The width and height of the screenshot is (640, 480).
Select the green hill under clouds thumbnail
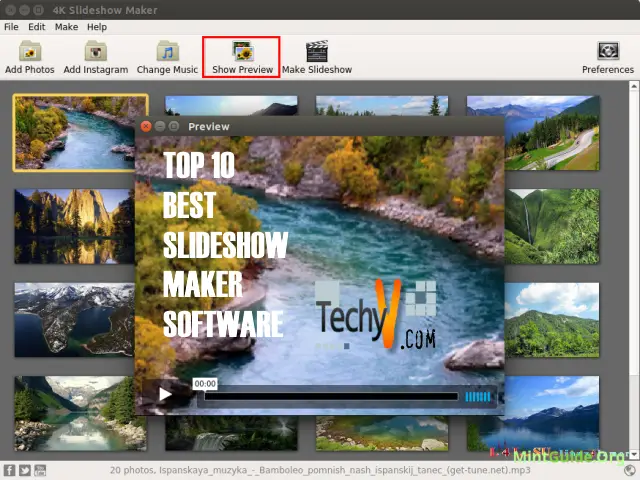tap(552, 320)
